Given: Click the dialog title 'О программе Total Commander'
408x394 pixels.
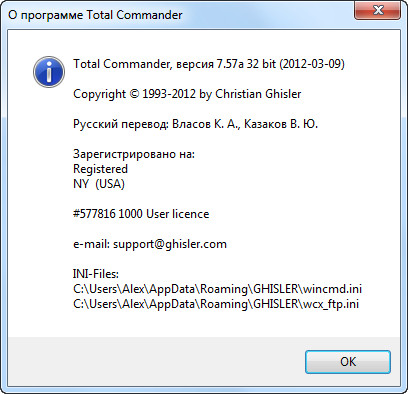Looking at the screenshot, I should [x=95, y=15].
